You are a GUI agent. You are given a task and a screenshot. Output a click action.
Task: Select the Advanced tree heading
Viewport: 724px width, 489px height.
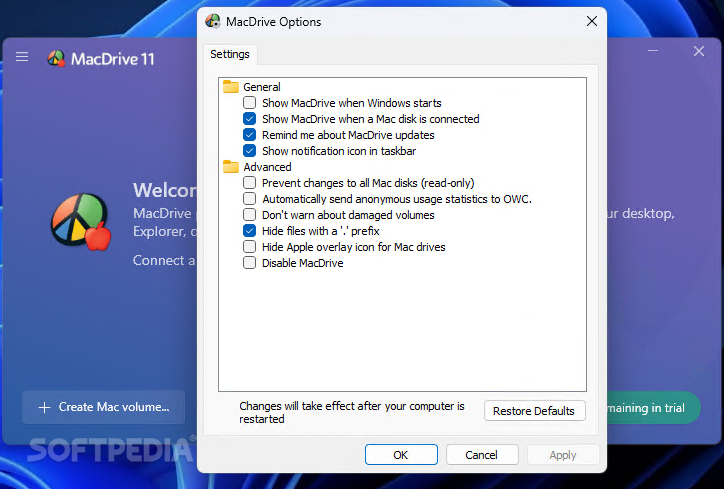coord(267,167)
